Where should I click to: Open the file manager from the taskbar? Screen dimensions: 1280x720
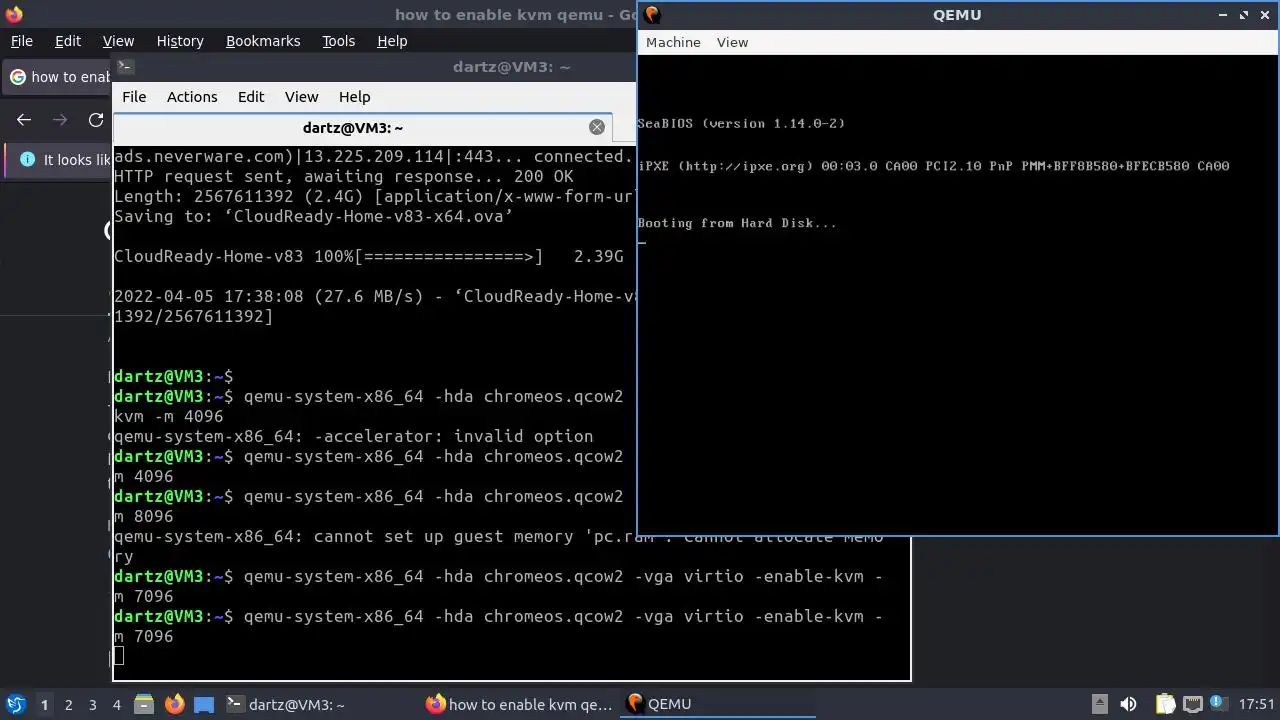pos(144,704)
